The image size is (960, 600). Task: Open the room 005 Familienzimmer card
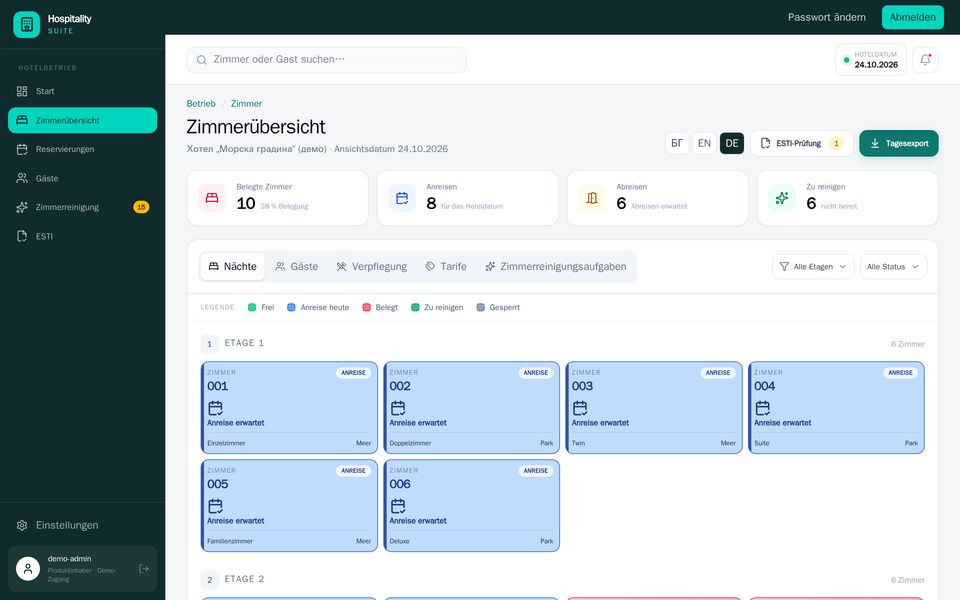(289, 506)
